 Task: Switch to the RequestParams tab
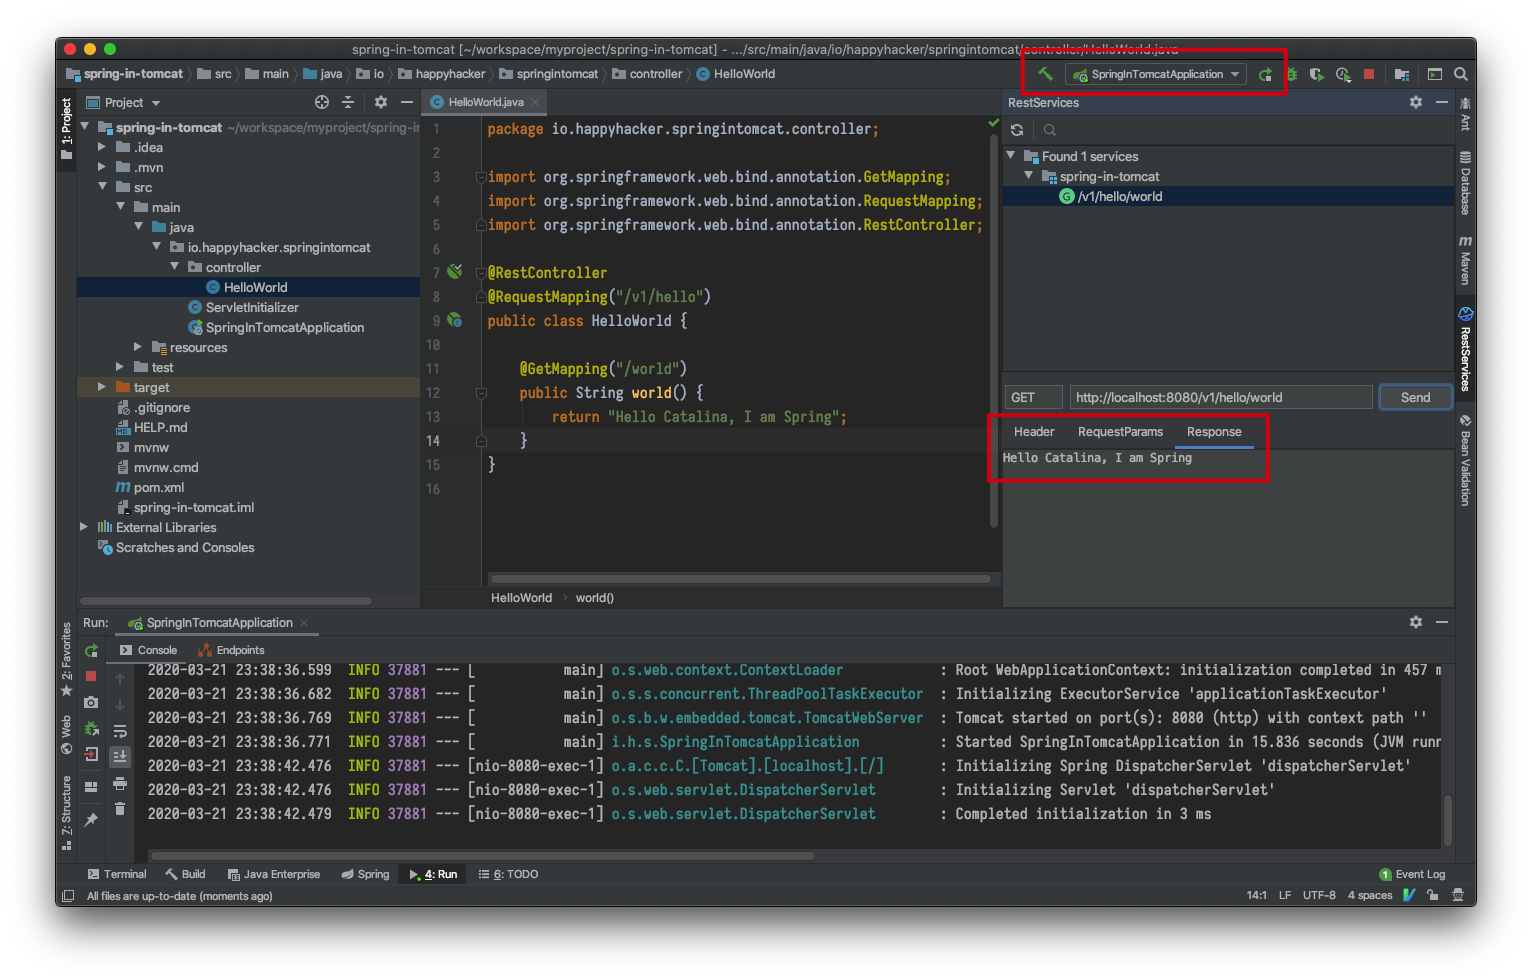point(1120,432)
